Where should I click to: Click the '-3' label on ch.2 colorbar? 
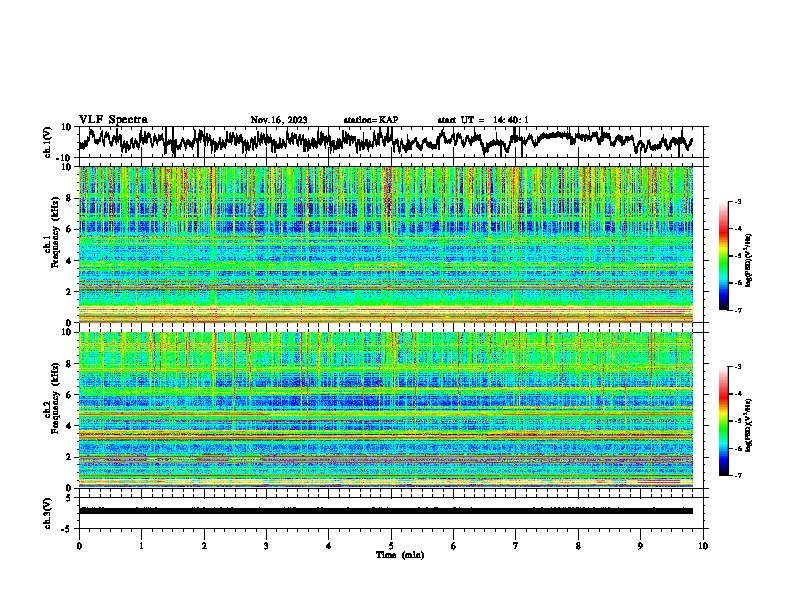pos(738,367)
